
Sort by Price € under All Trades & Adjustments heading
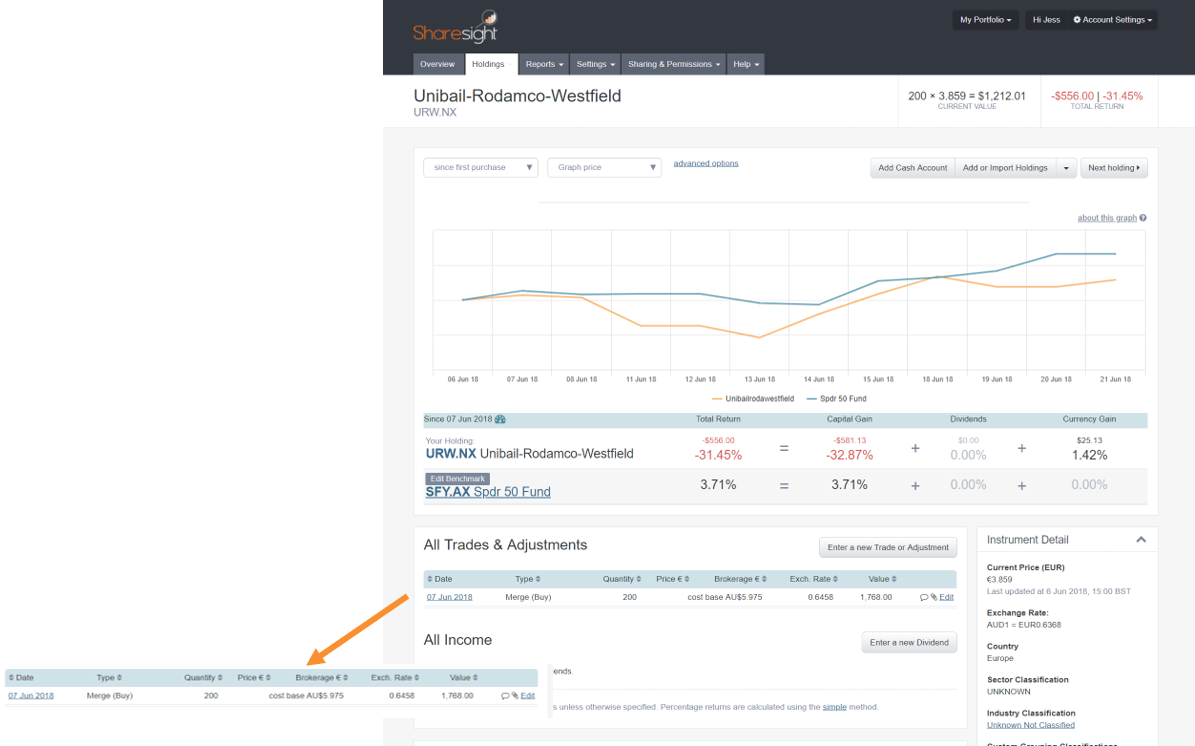(673, 579)
